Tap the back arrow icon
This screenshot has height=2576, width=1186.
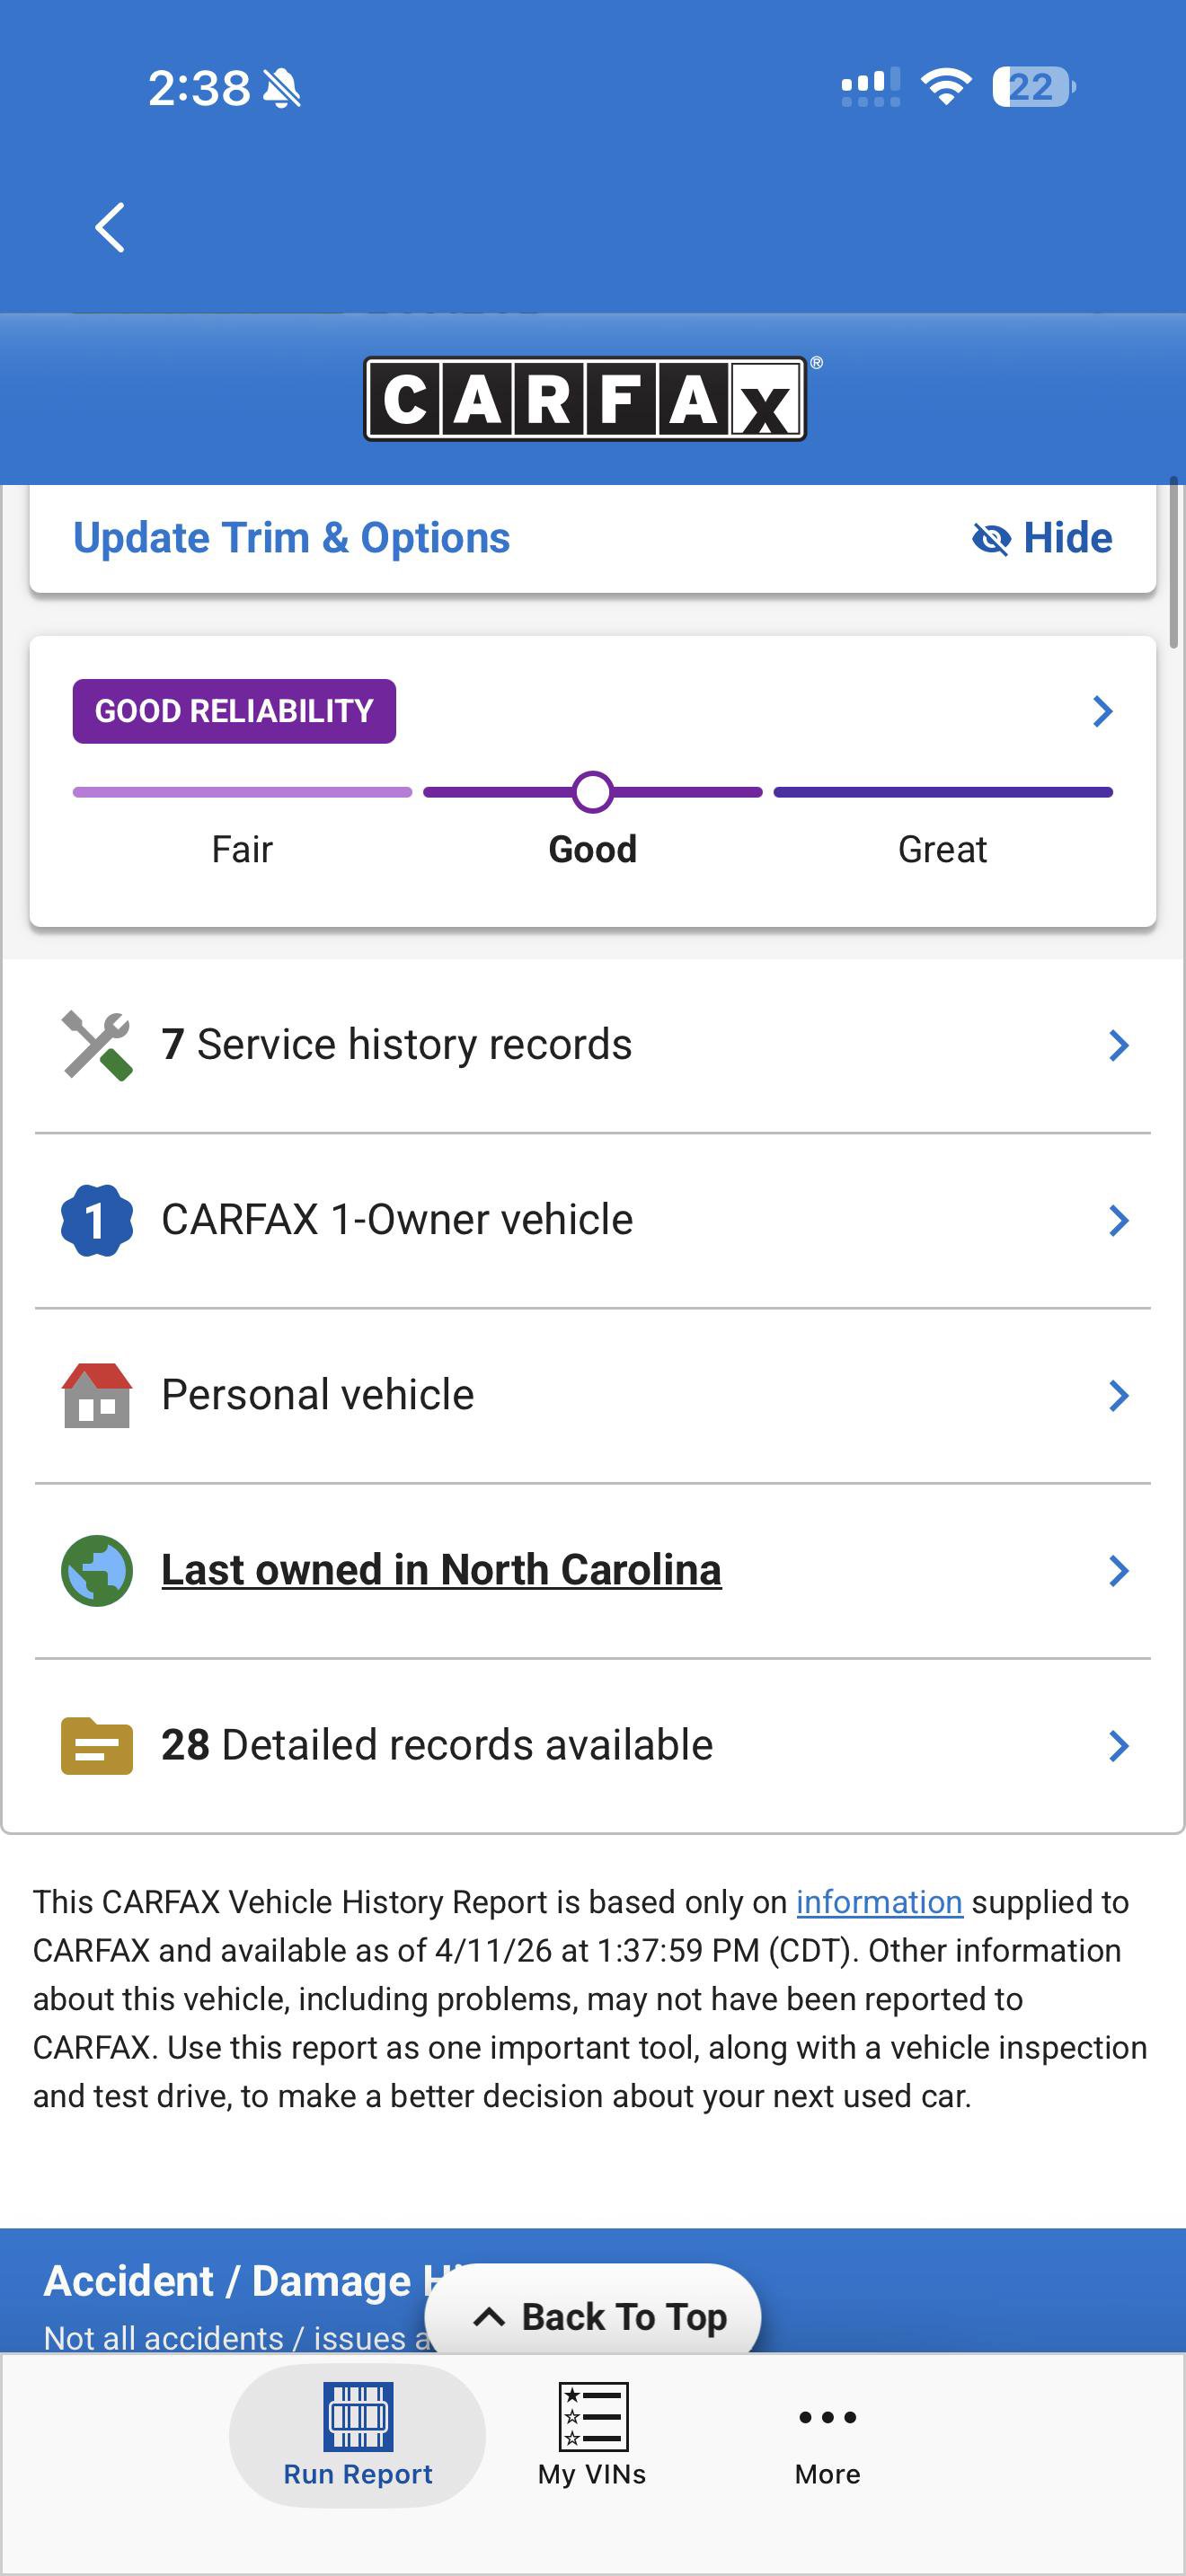tap(110, 228)
